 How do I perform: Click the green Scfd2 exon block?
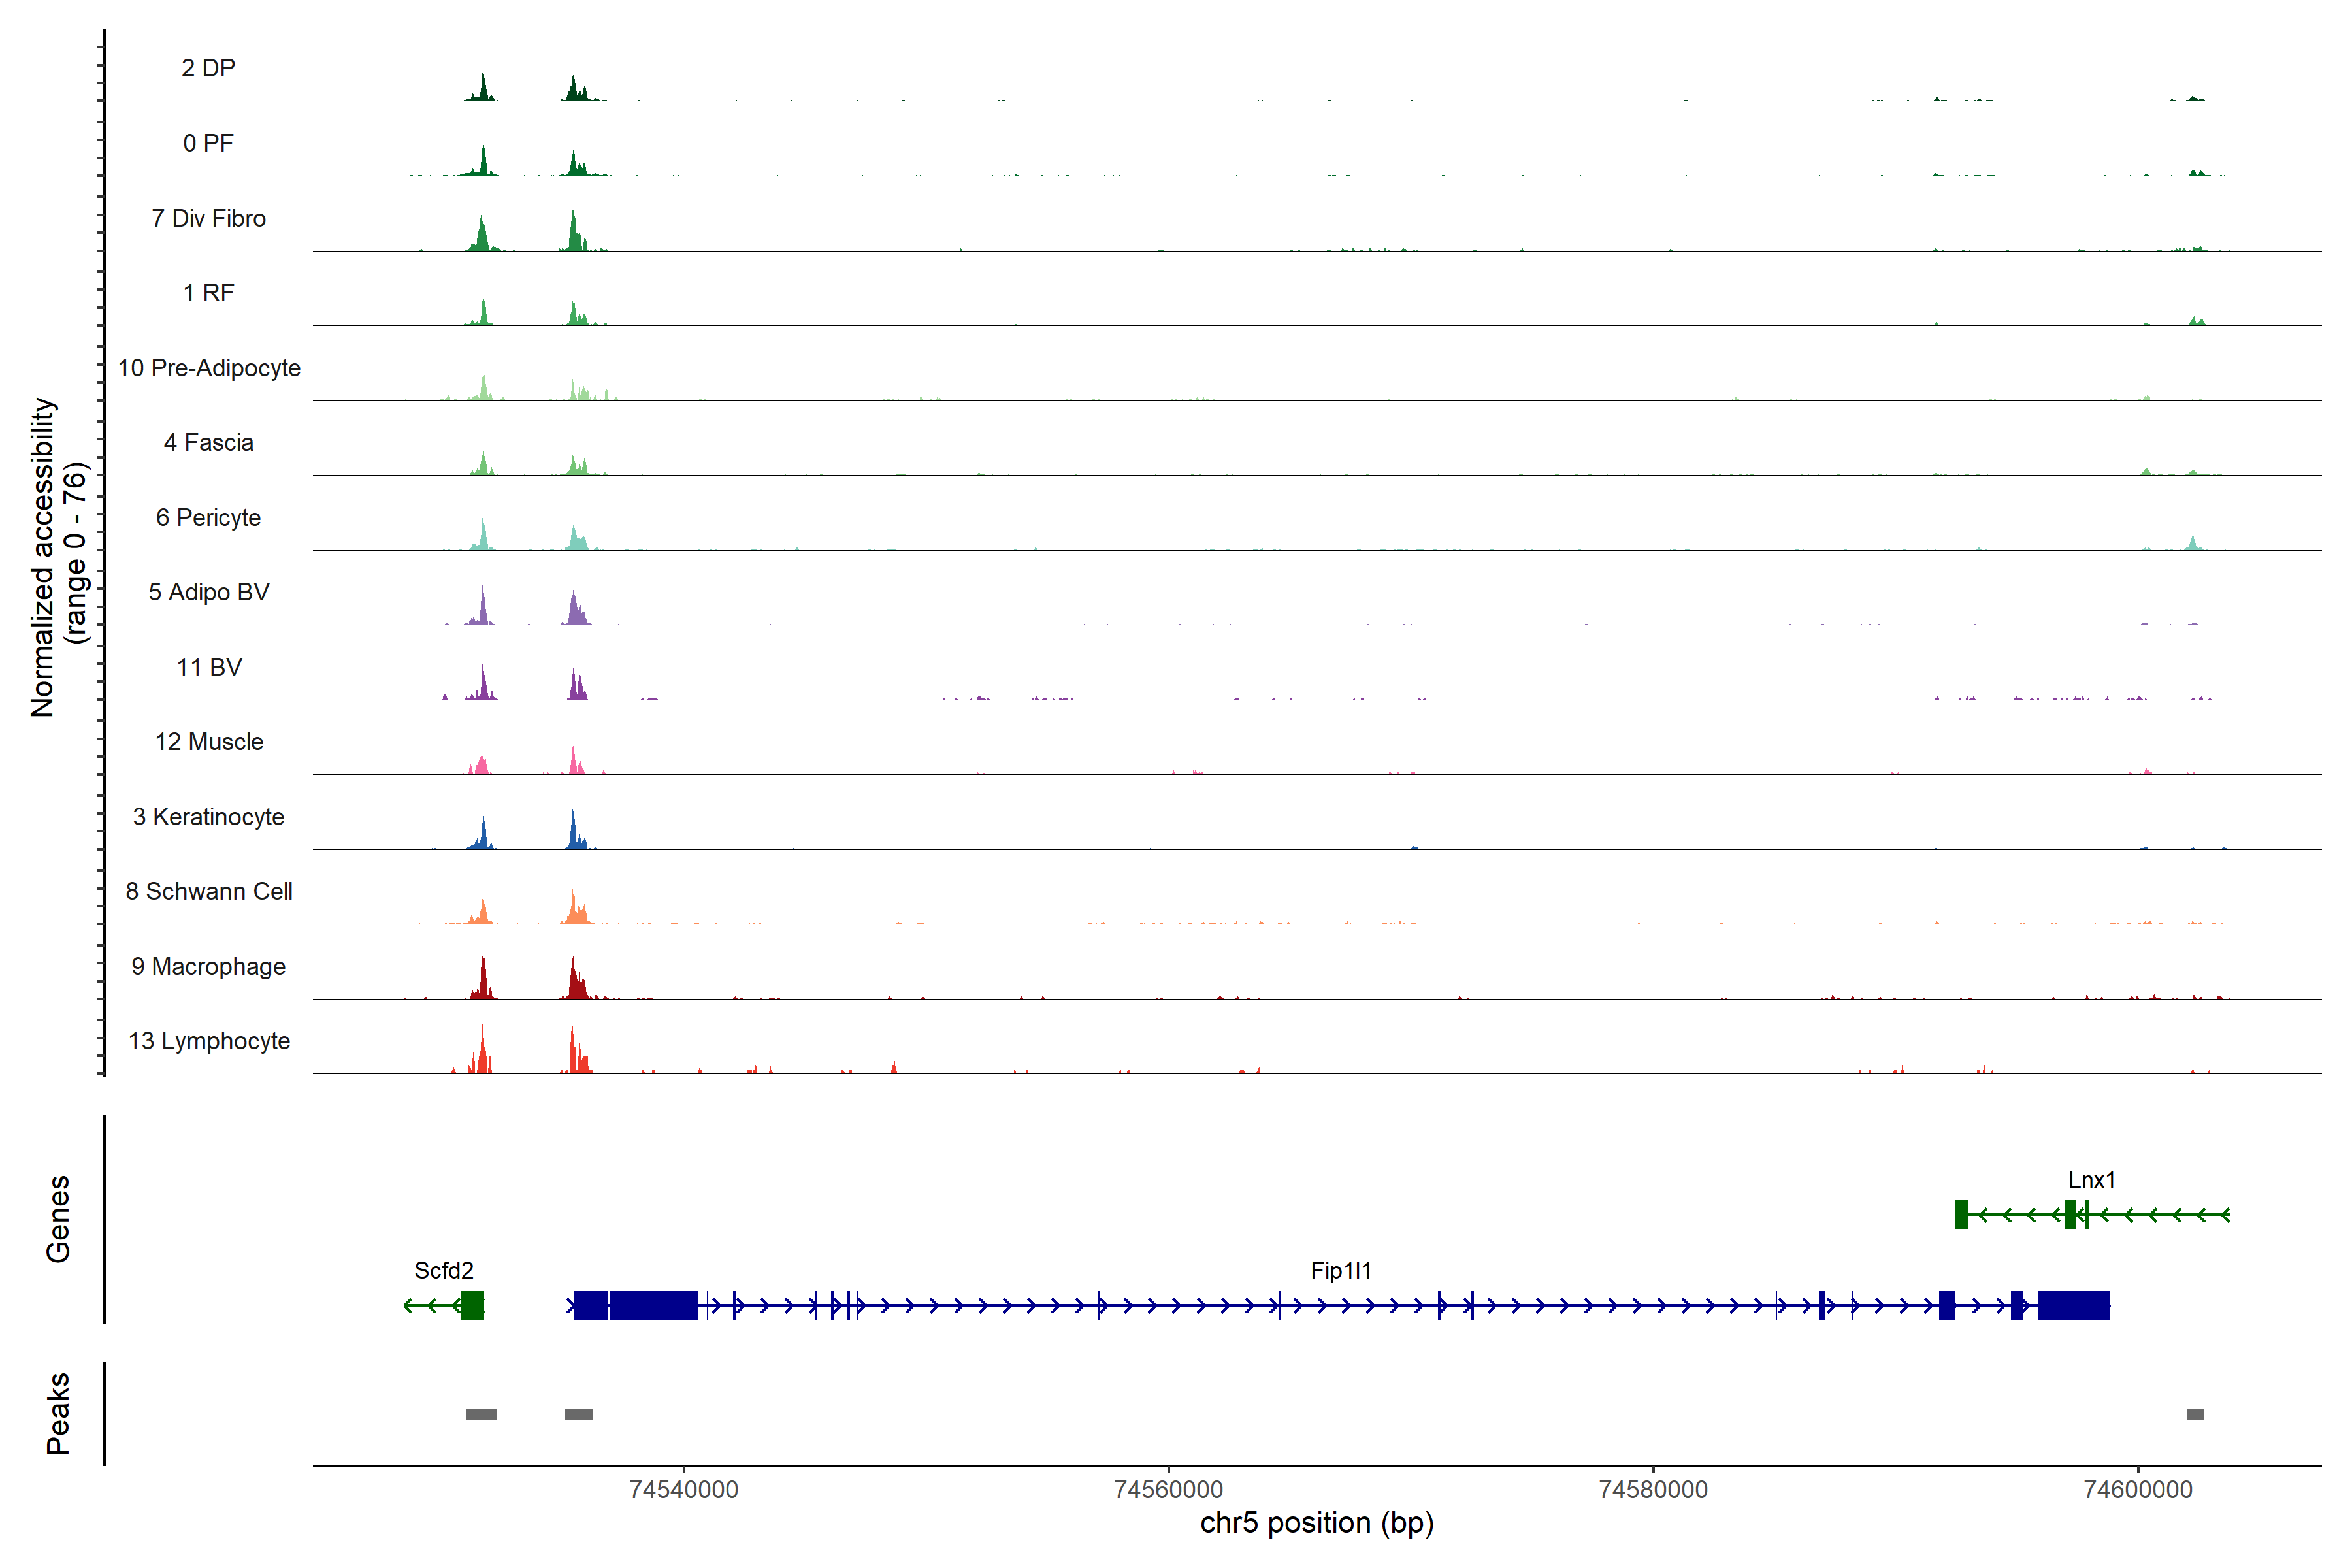[x=472, y=1305]
